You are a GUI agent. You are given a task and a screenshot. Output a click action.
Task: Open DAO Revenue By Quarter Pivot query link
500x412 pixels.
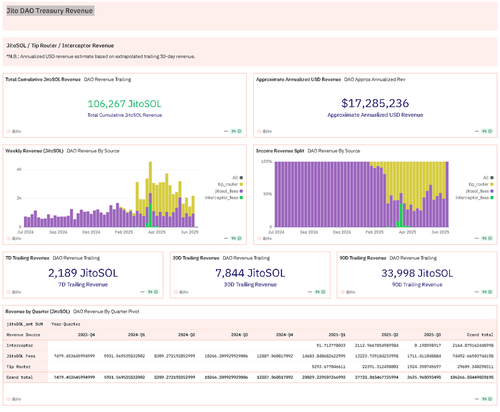[106, 312]
